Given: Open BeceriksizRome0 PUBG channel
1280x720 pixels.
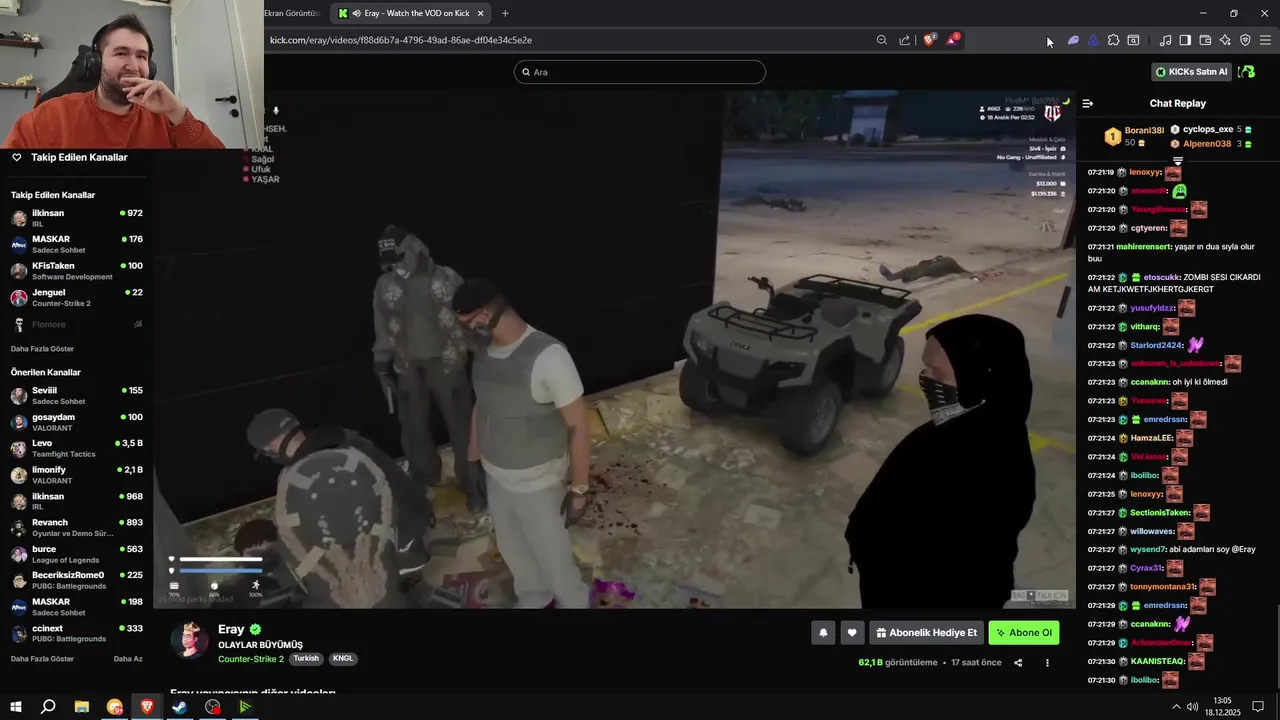Looking at the screenshot, I should tap(77, 580).
